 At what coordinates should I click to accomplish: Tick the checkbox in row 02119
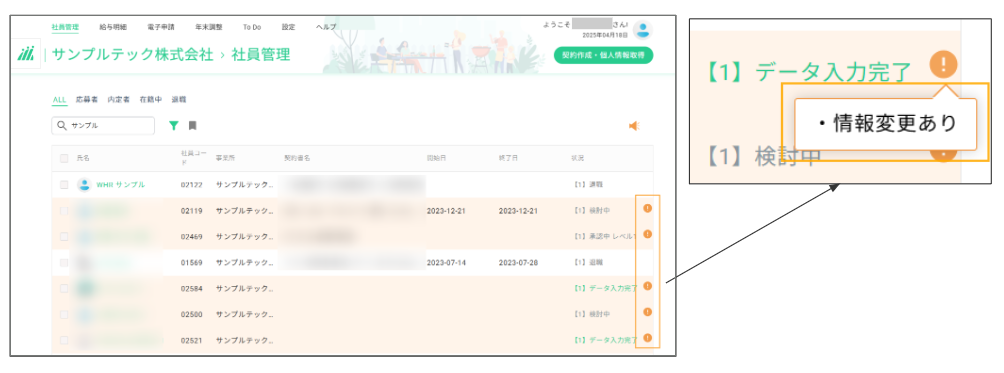(x=64, y=210)
